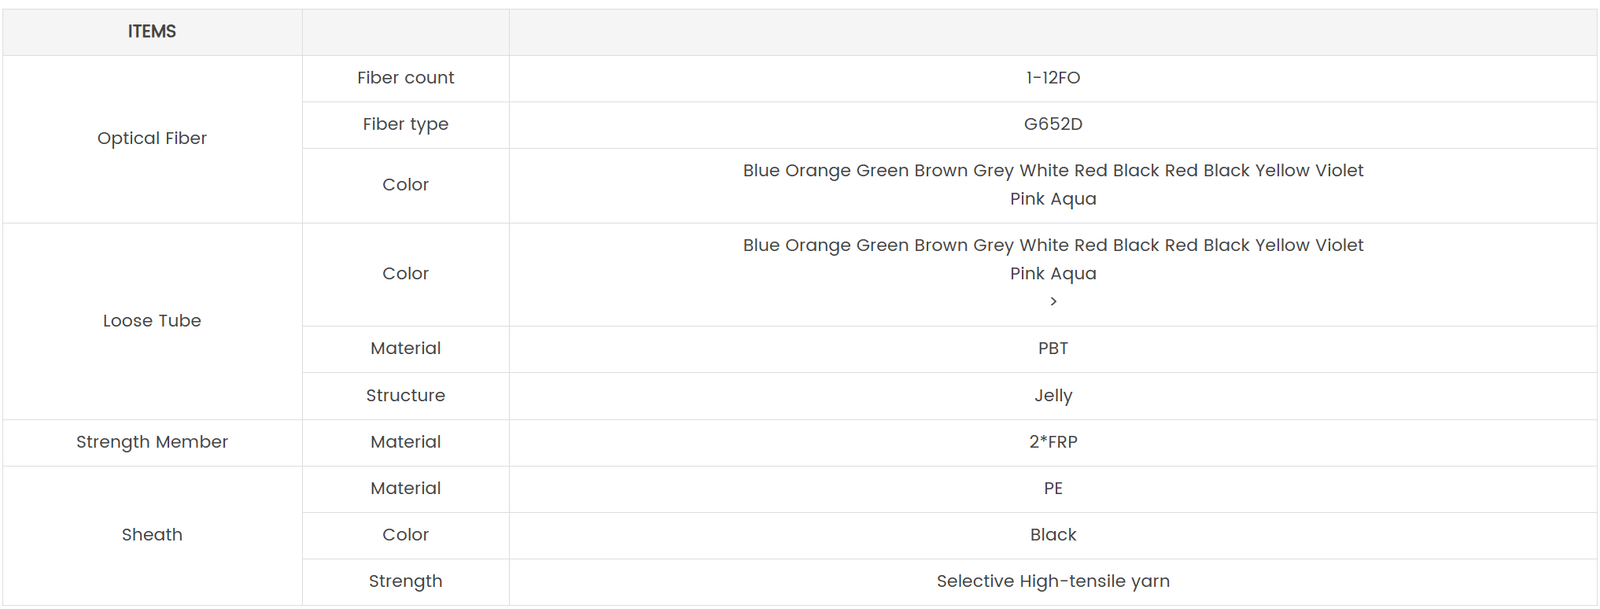The image size is (1600, 609).
Task: Click the Fiber type label
Action: tap(405, 124)
